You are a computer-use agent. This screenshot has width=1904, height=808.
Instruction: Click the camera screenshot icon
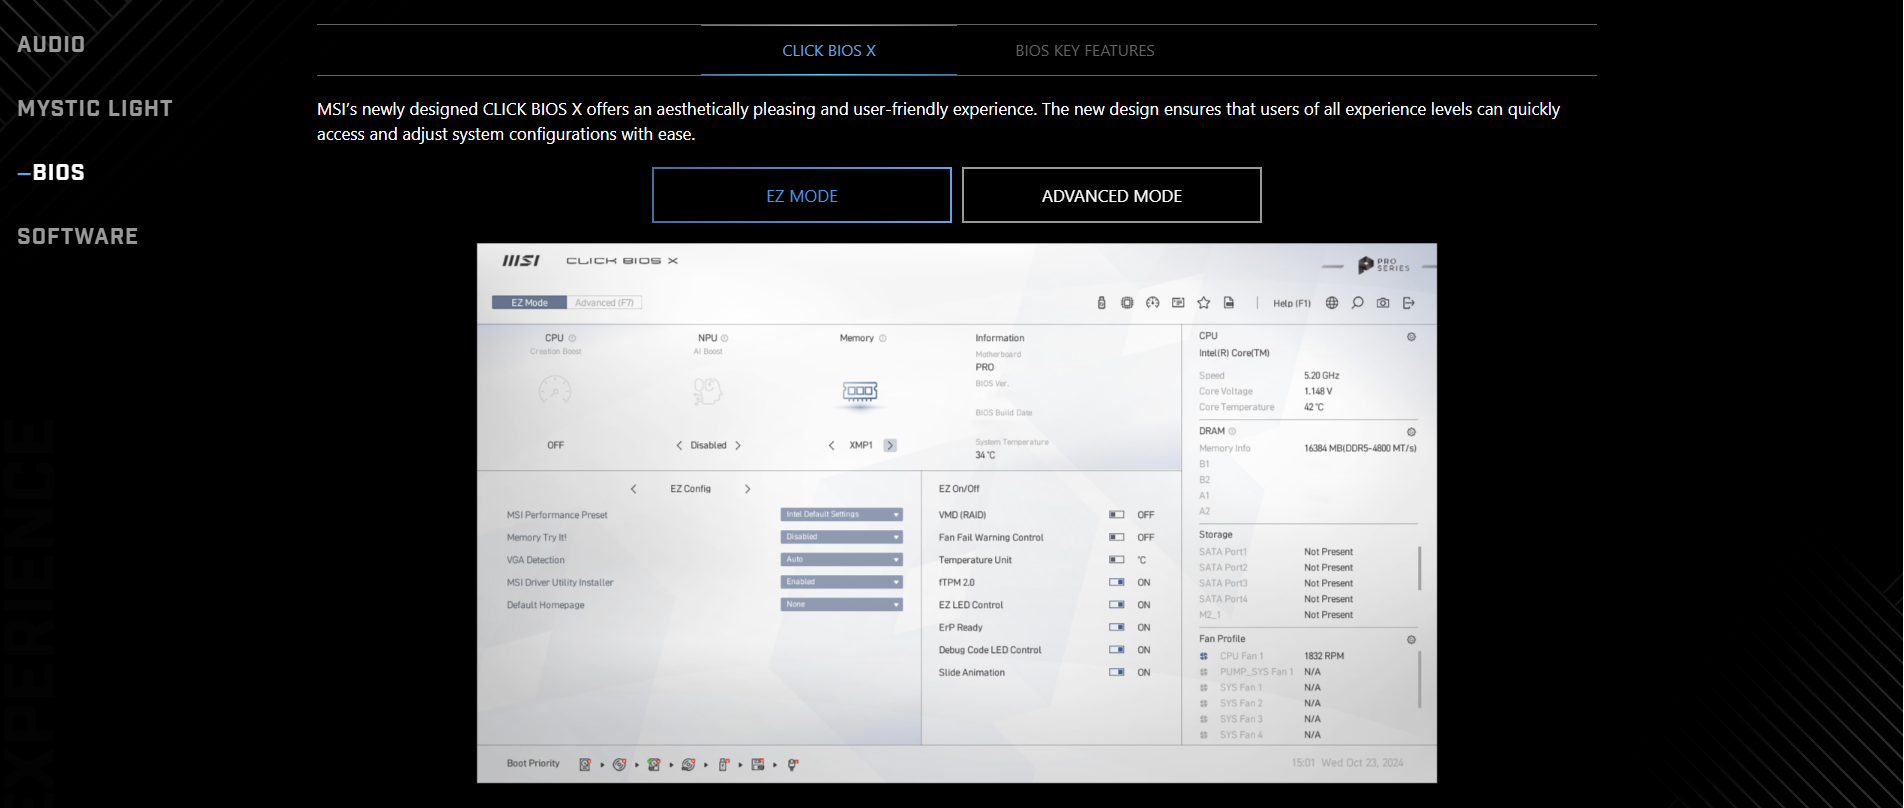(x=1383, y=303)
